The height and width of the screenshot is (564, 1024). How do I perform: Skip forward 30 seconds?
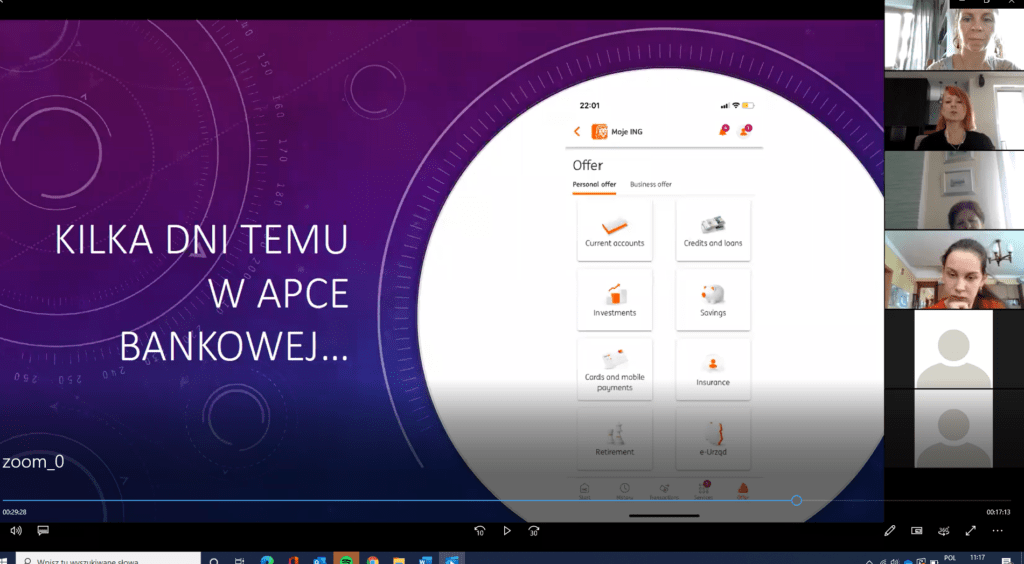[x=534, y=531]
